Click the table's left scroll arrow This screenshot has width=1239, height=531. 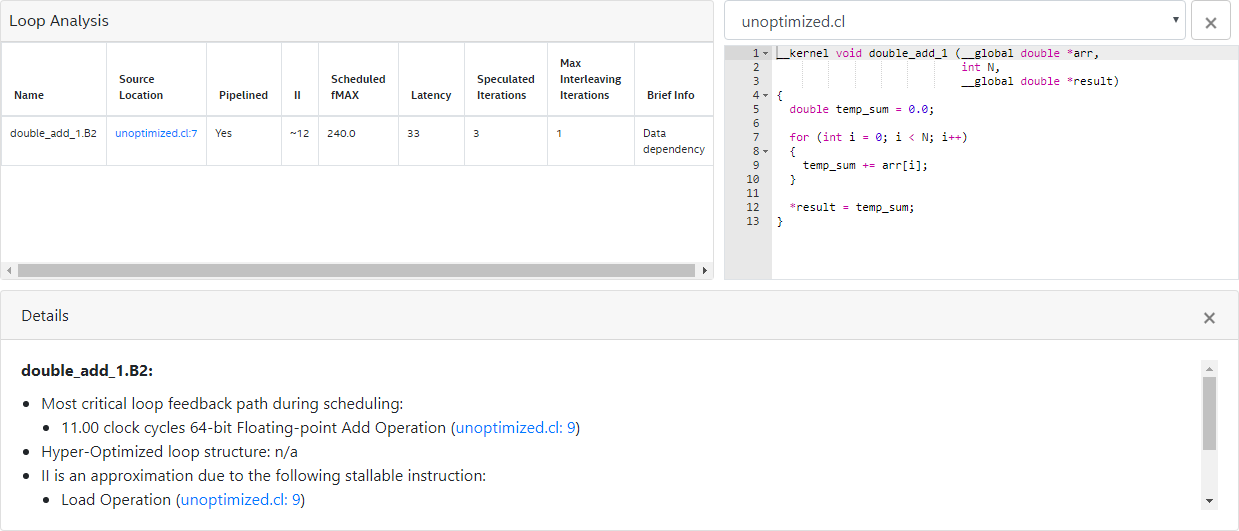tap(8, 270)
